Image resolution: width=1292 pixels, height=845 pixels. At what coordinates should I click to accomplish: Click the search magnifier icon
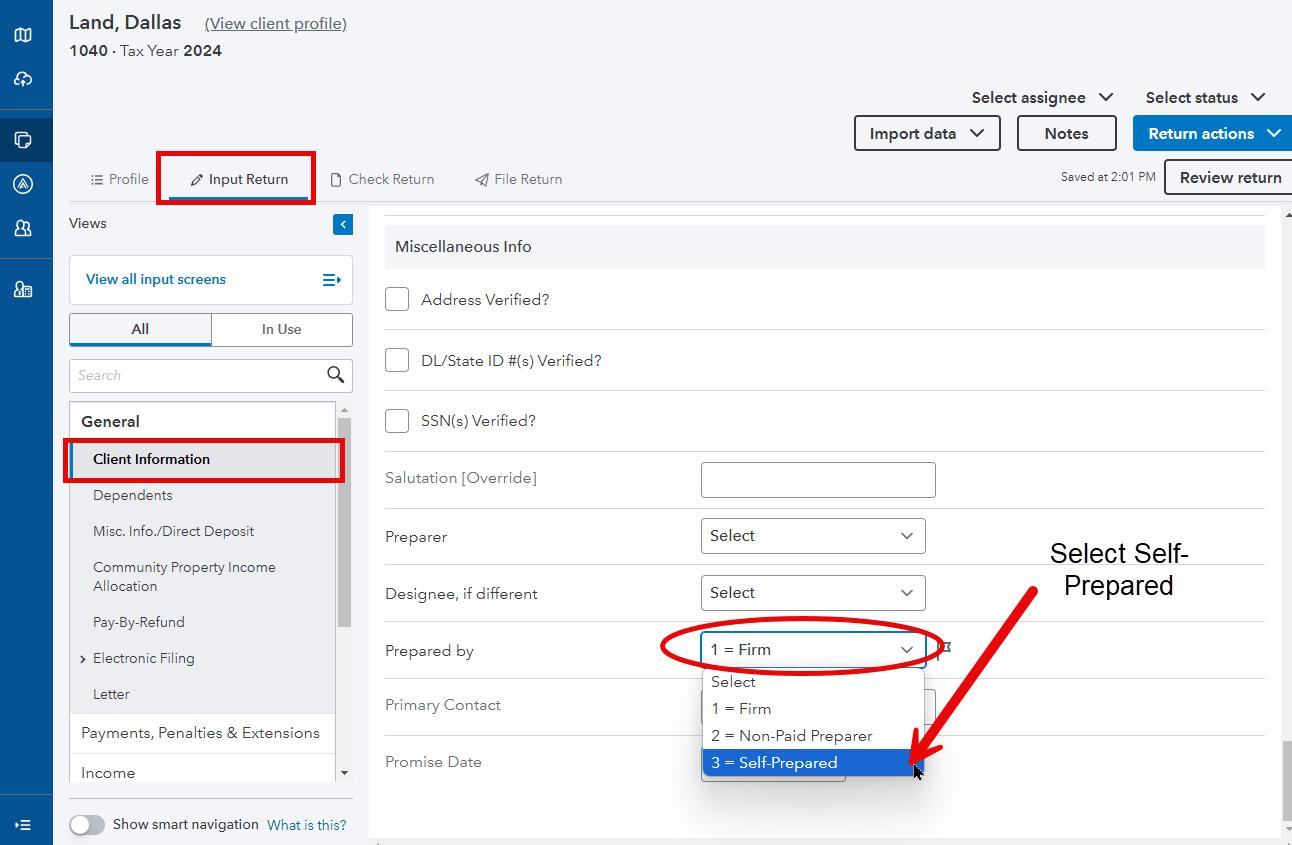[x=336, y=375]
